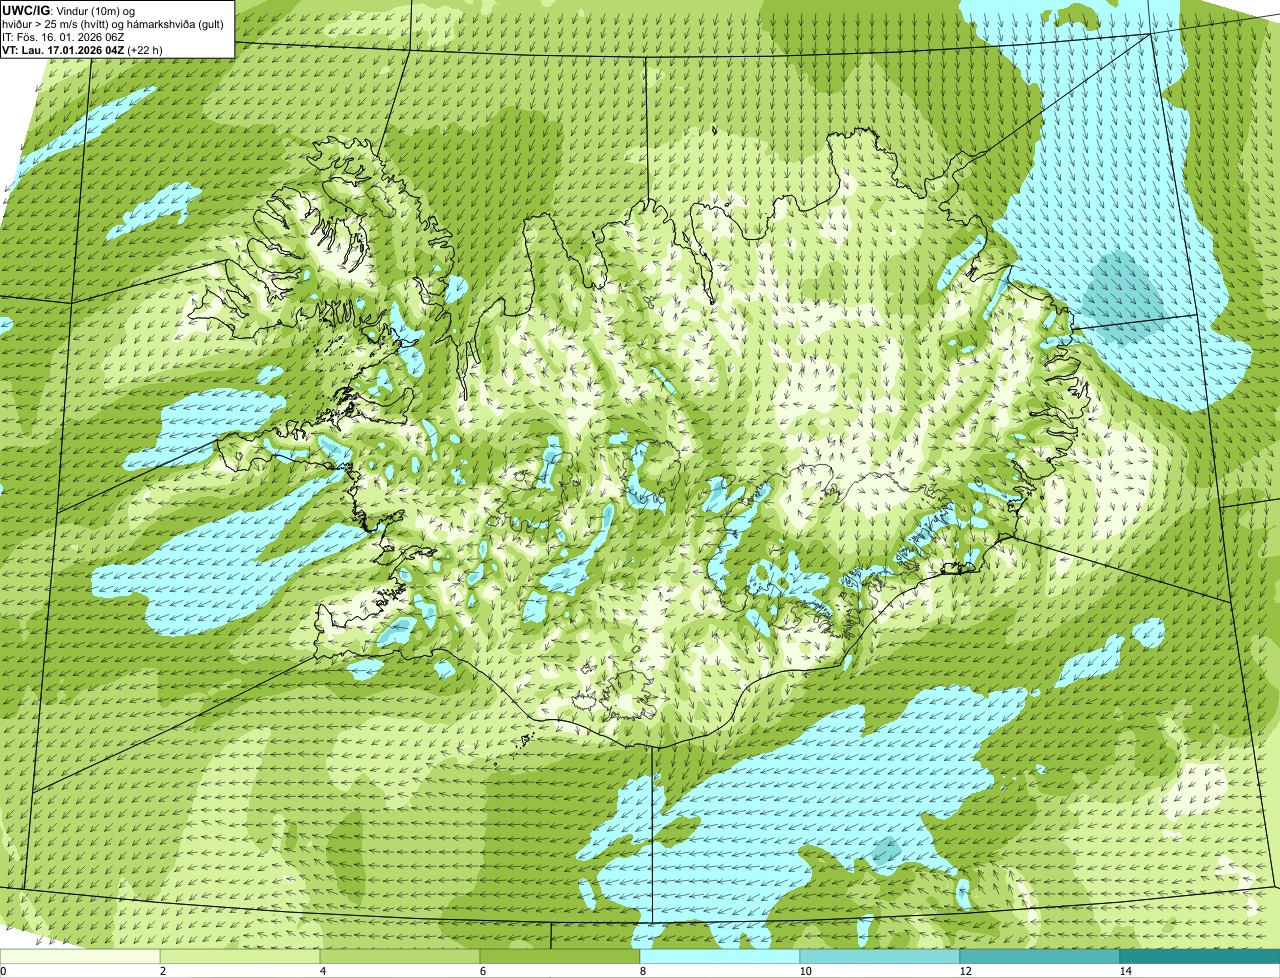This screenshot has width=1280, height=978.
Task: Click the pale yellow 0–2 color scale segment
Action: click(80, 956)
